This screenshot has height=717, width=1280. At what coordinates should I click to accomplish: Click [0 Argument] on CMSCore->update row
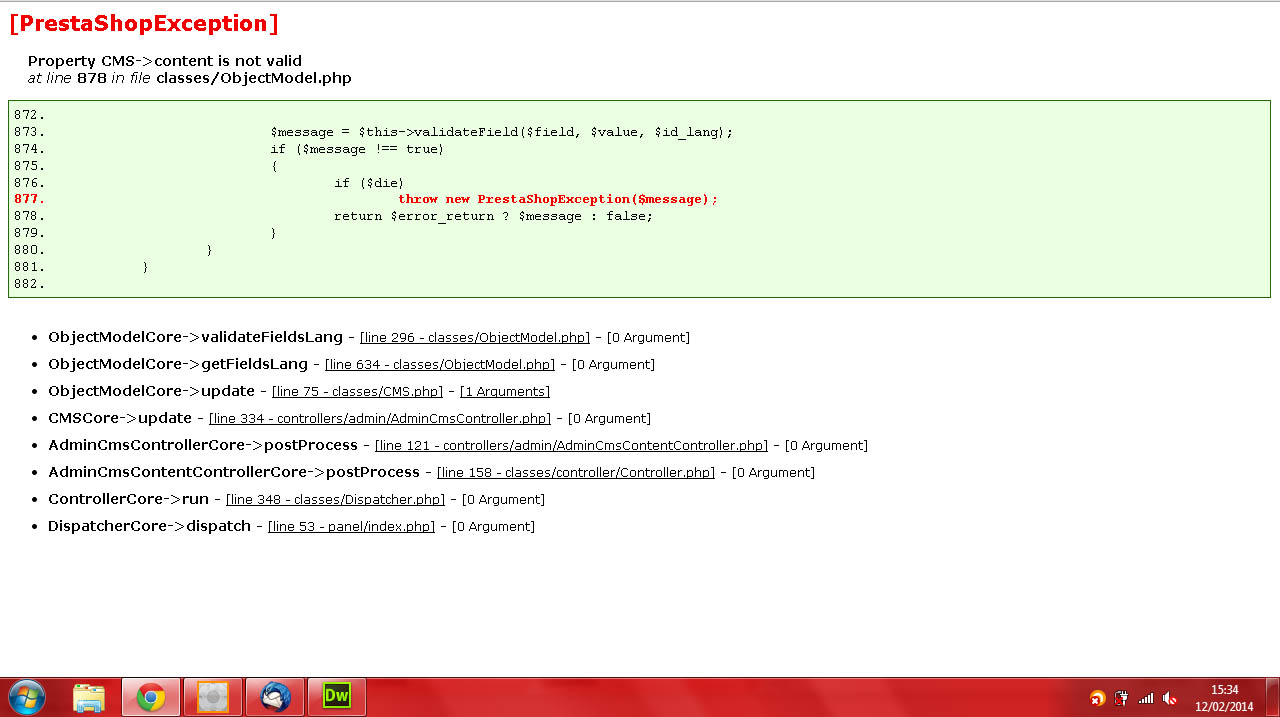609,419
